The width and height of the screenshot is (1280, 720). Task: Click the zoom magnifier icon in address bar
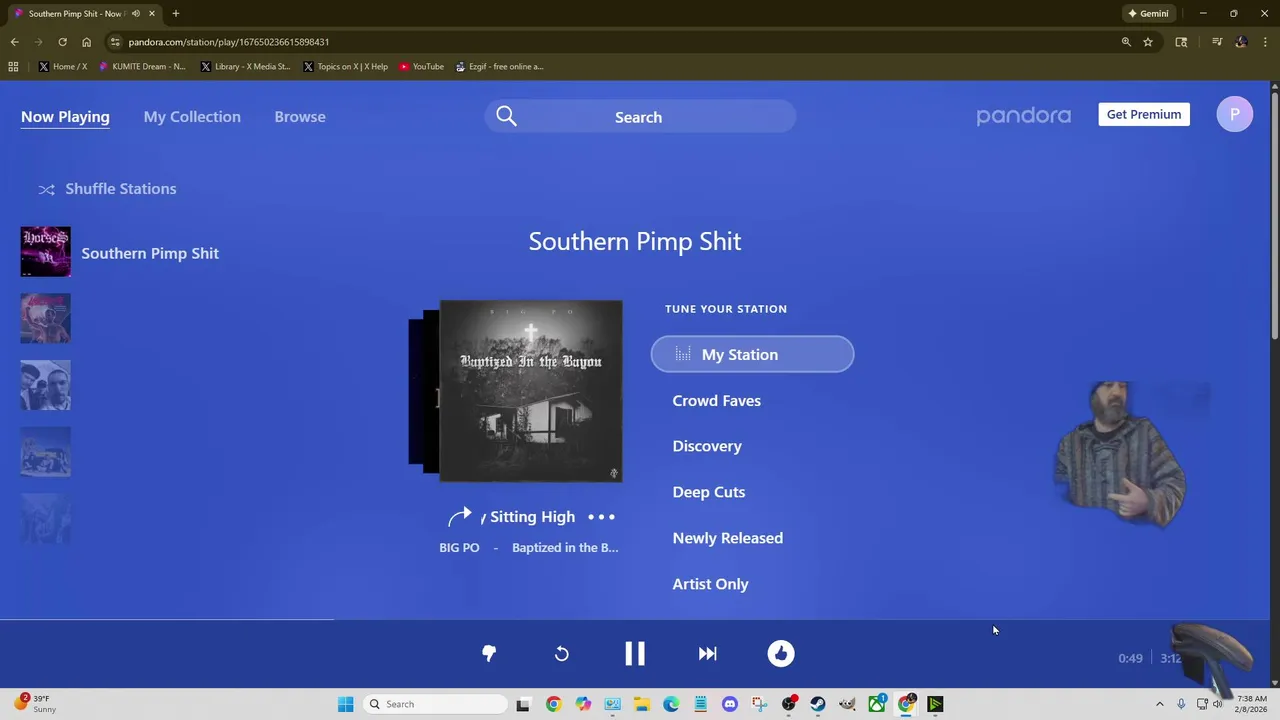click(1126, 42)
